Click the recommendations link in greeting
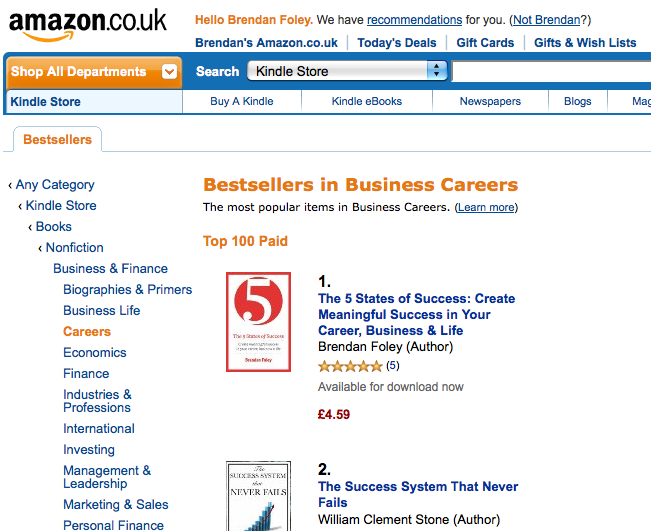The width and height of the screenshot is (651, 531). point(414,20)
